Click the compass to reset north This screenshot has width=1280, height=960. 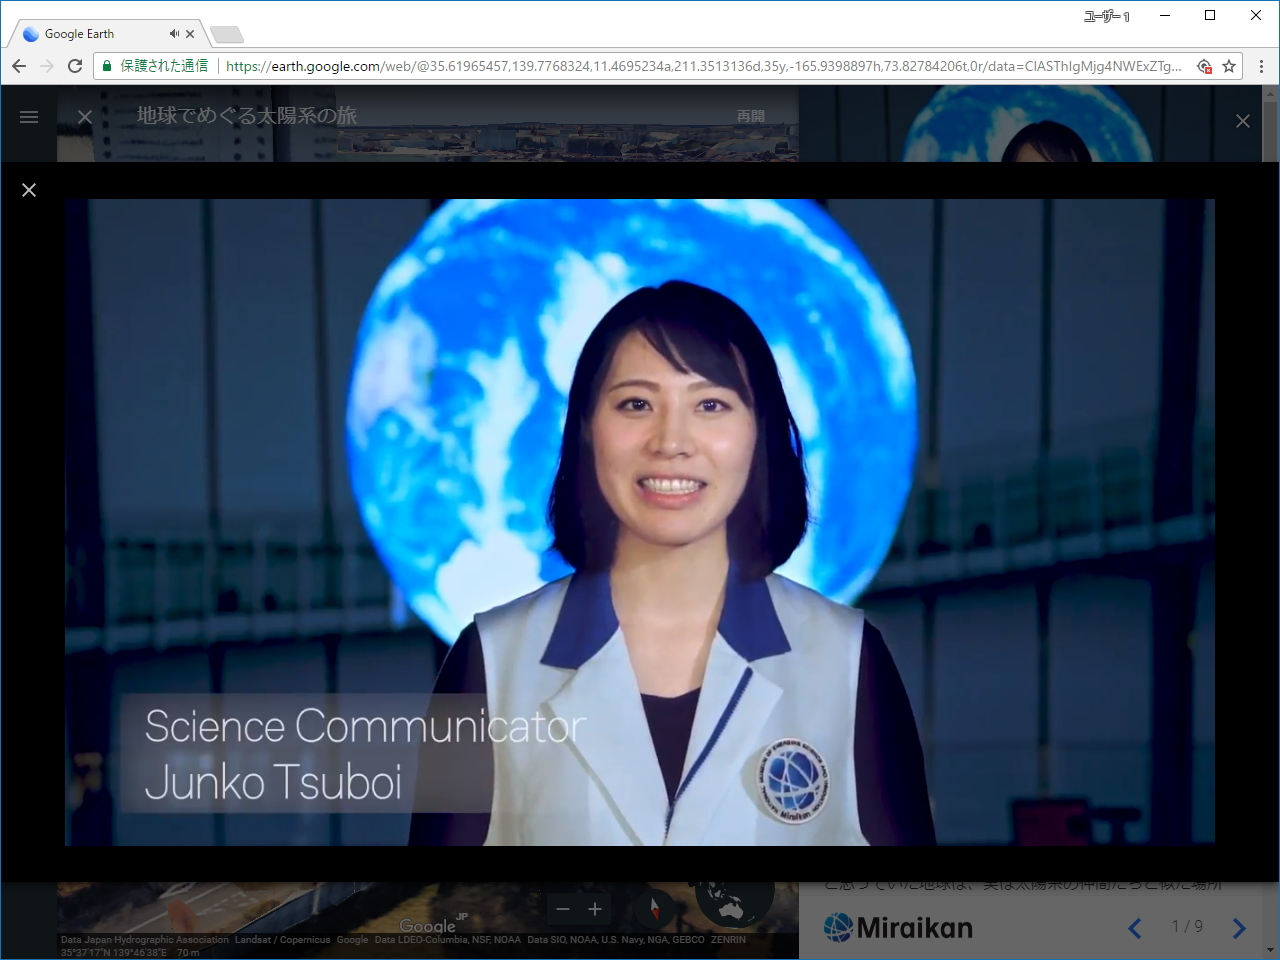coord(655,908)
